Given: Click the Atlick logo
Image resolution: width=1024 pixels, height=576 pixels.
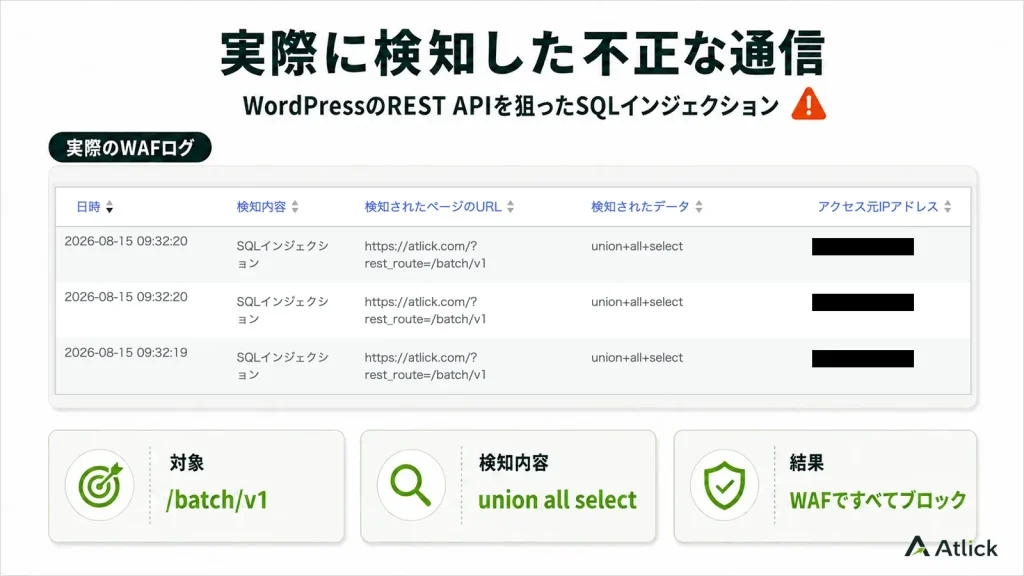Looking at the screenshot, I should click(x=951, y=547).
